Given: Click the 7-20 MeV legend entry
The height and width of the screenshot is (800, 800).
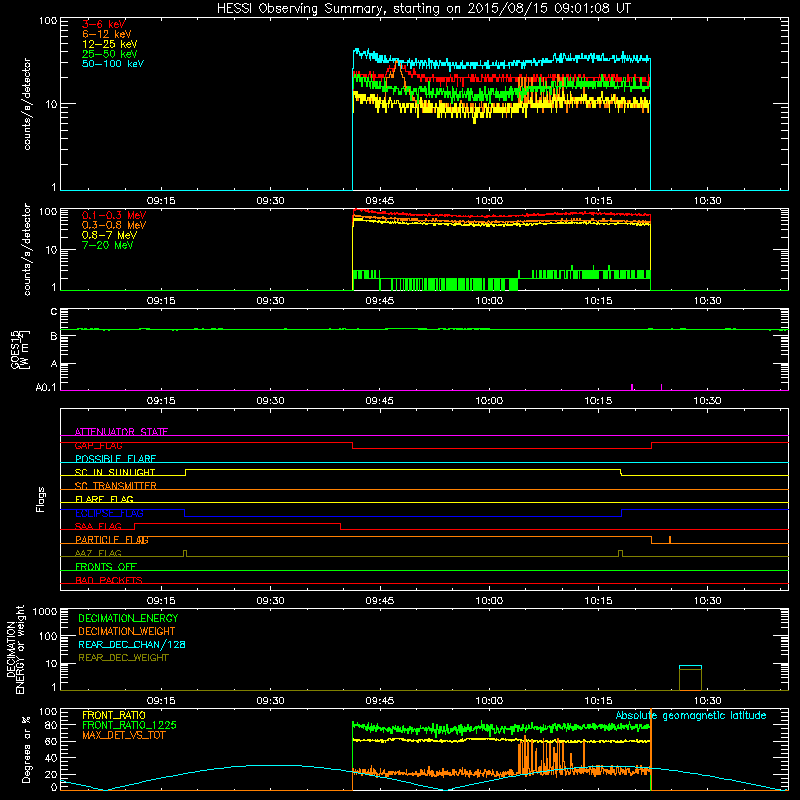Looking at the screenshot, I should pos(107,245).
